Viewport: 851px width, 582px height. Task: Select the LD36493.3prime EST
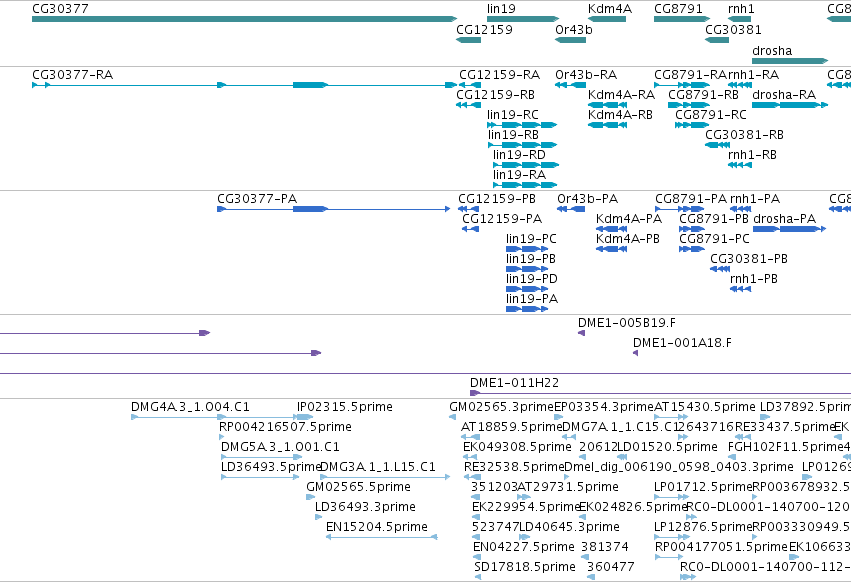pyautogui.click(x=319, y=517)
